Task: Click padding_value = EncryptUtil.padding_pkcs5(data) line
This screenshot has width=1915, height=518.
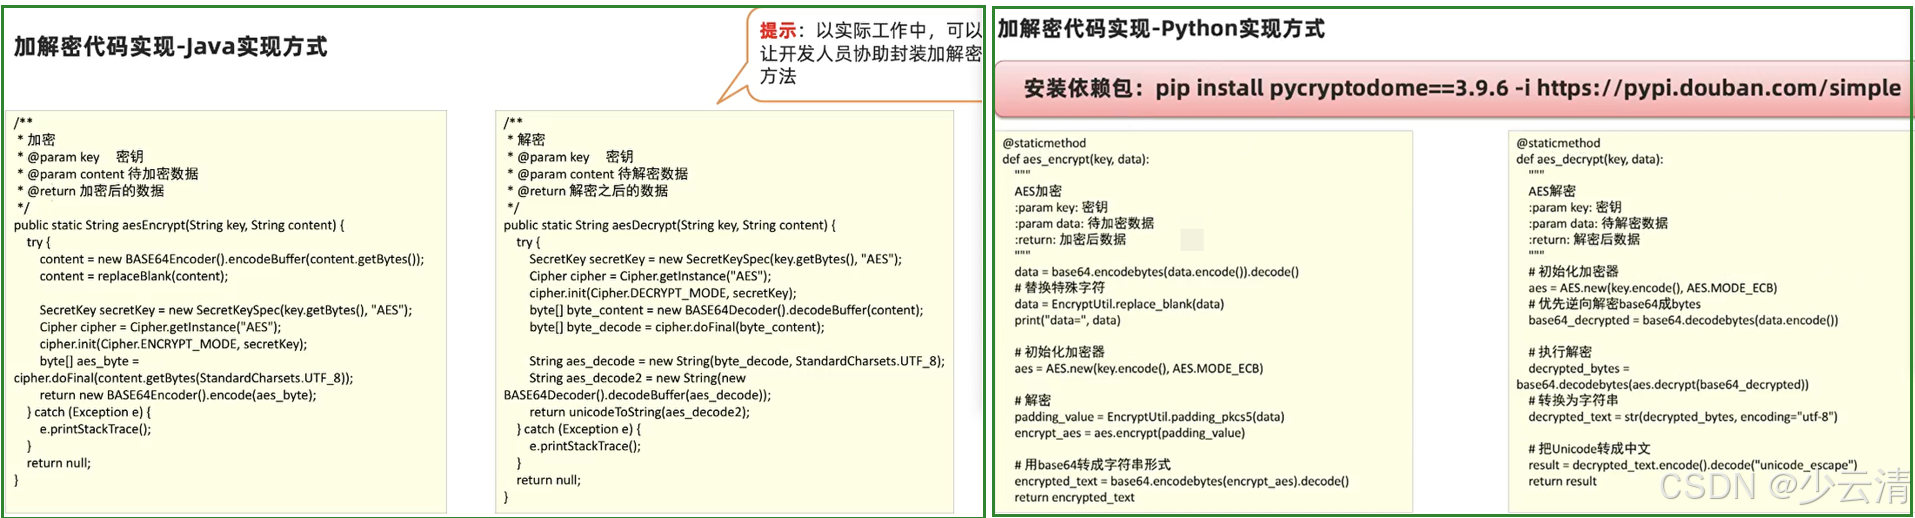Action: pyautogui.click(x=1149, y=417)
